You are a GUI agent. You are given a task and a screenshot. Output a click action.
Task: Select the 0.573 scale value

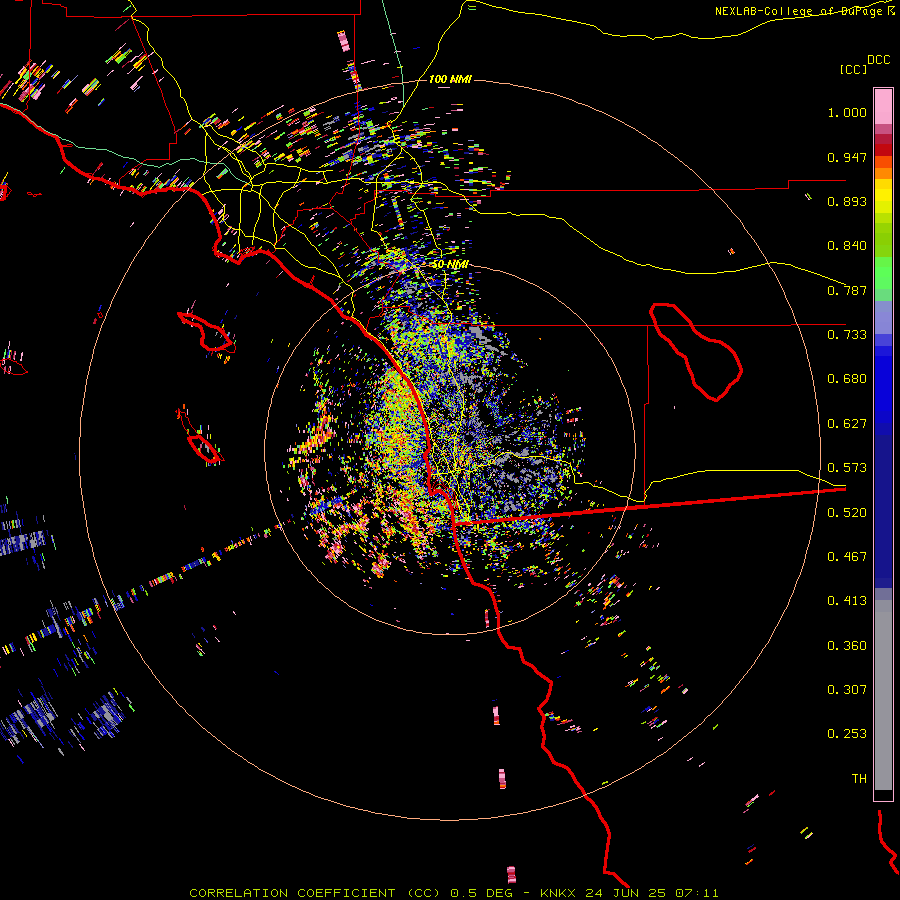click(847, 468)
